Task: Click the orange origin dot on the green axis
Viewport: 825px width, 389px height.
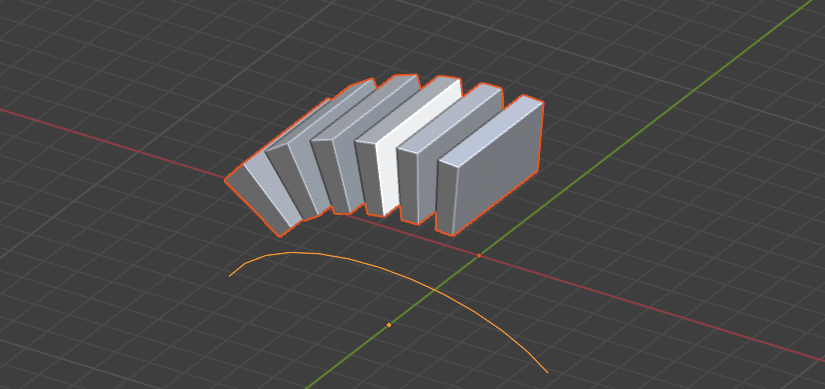Action: (389, 325)
